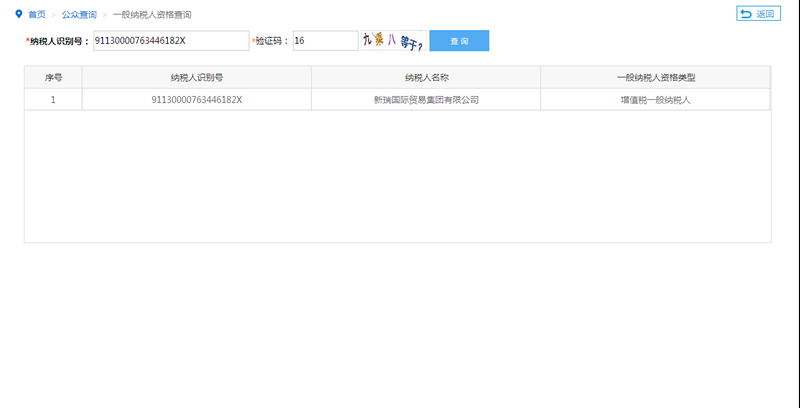Click the 纳税人名称 column header
This screenshot has width=800, height=408.
click(x=426, y=77)
